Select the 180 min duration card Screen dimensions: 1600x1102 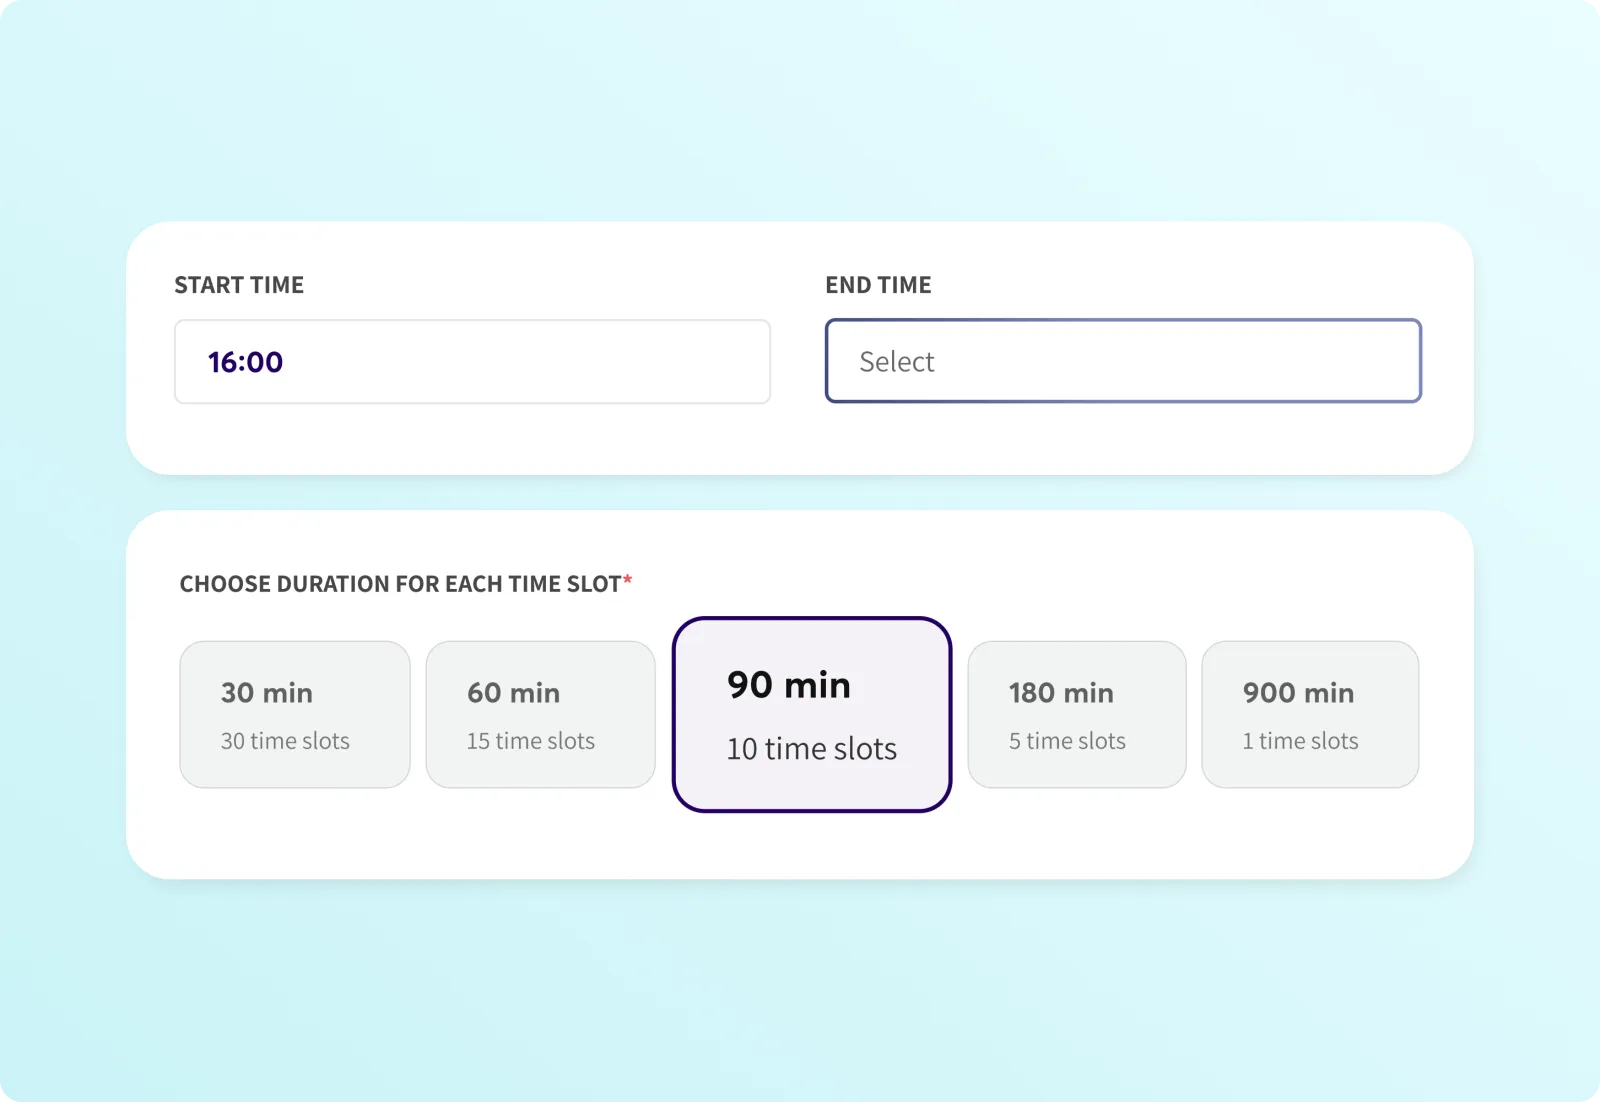(x=1076, y=714)
